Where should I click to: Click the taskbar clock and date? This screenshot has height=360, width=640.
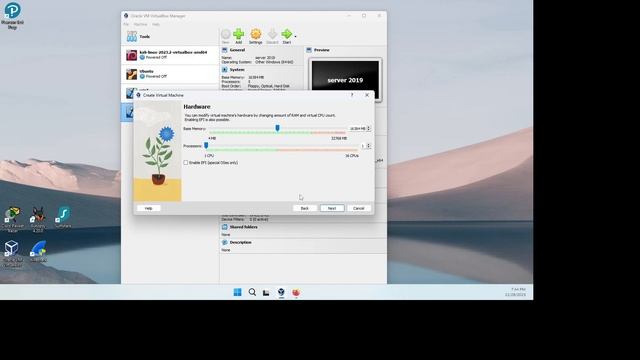(516, 292)
